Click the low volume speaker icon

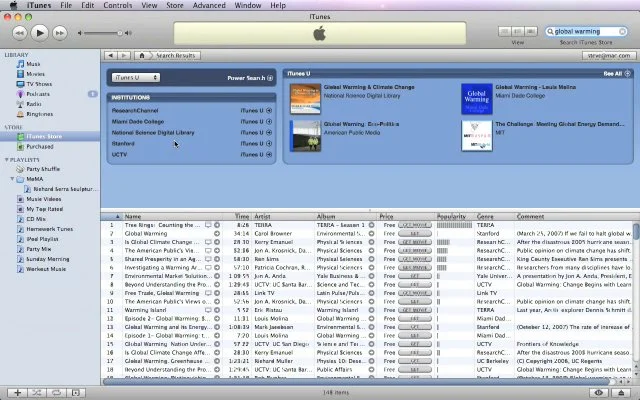[80, 33]
